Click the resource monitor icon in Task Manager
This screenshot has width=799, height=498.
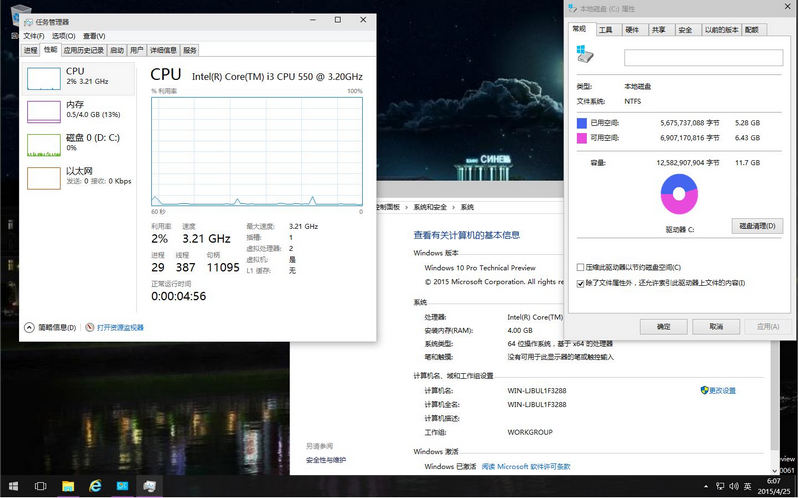click(x=90, y=327)
